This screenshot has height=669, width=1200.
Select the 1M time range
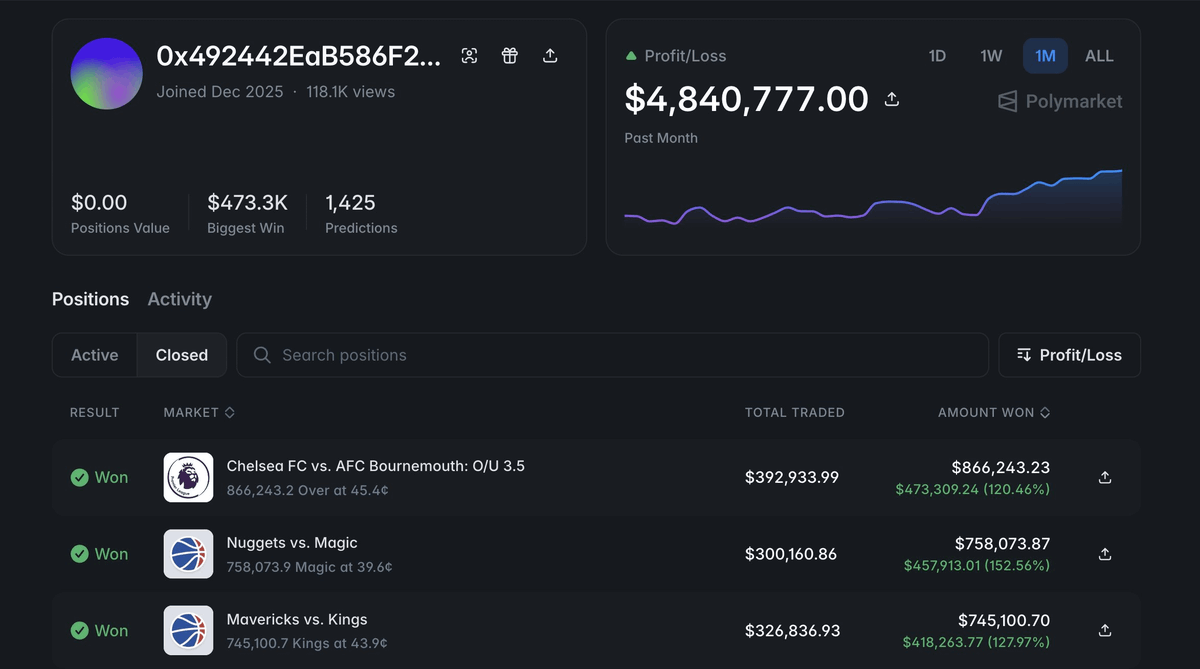coord(1045,56)
